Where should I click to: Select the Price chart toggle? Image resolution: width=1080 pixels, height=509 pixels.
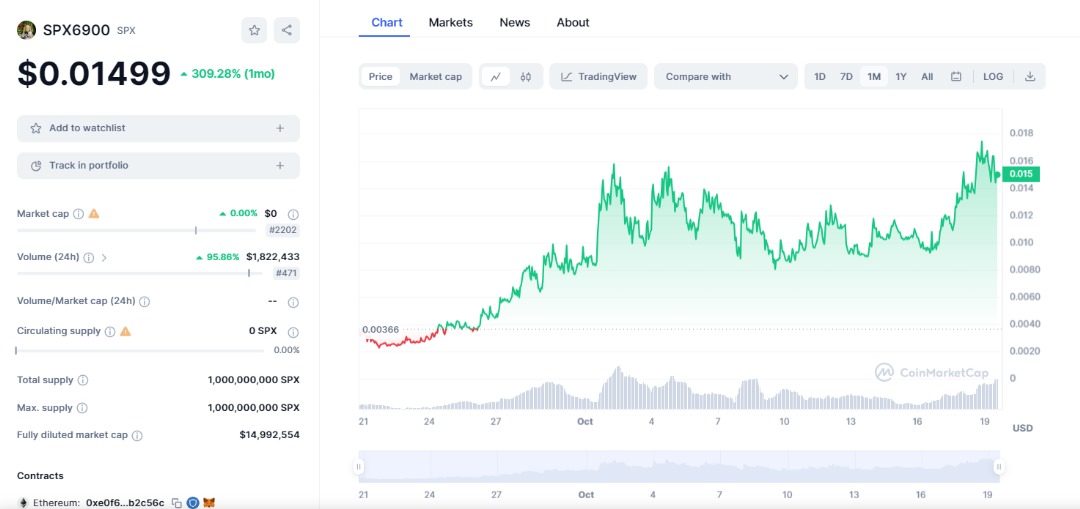click(x=380, y=76)
